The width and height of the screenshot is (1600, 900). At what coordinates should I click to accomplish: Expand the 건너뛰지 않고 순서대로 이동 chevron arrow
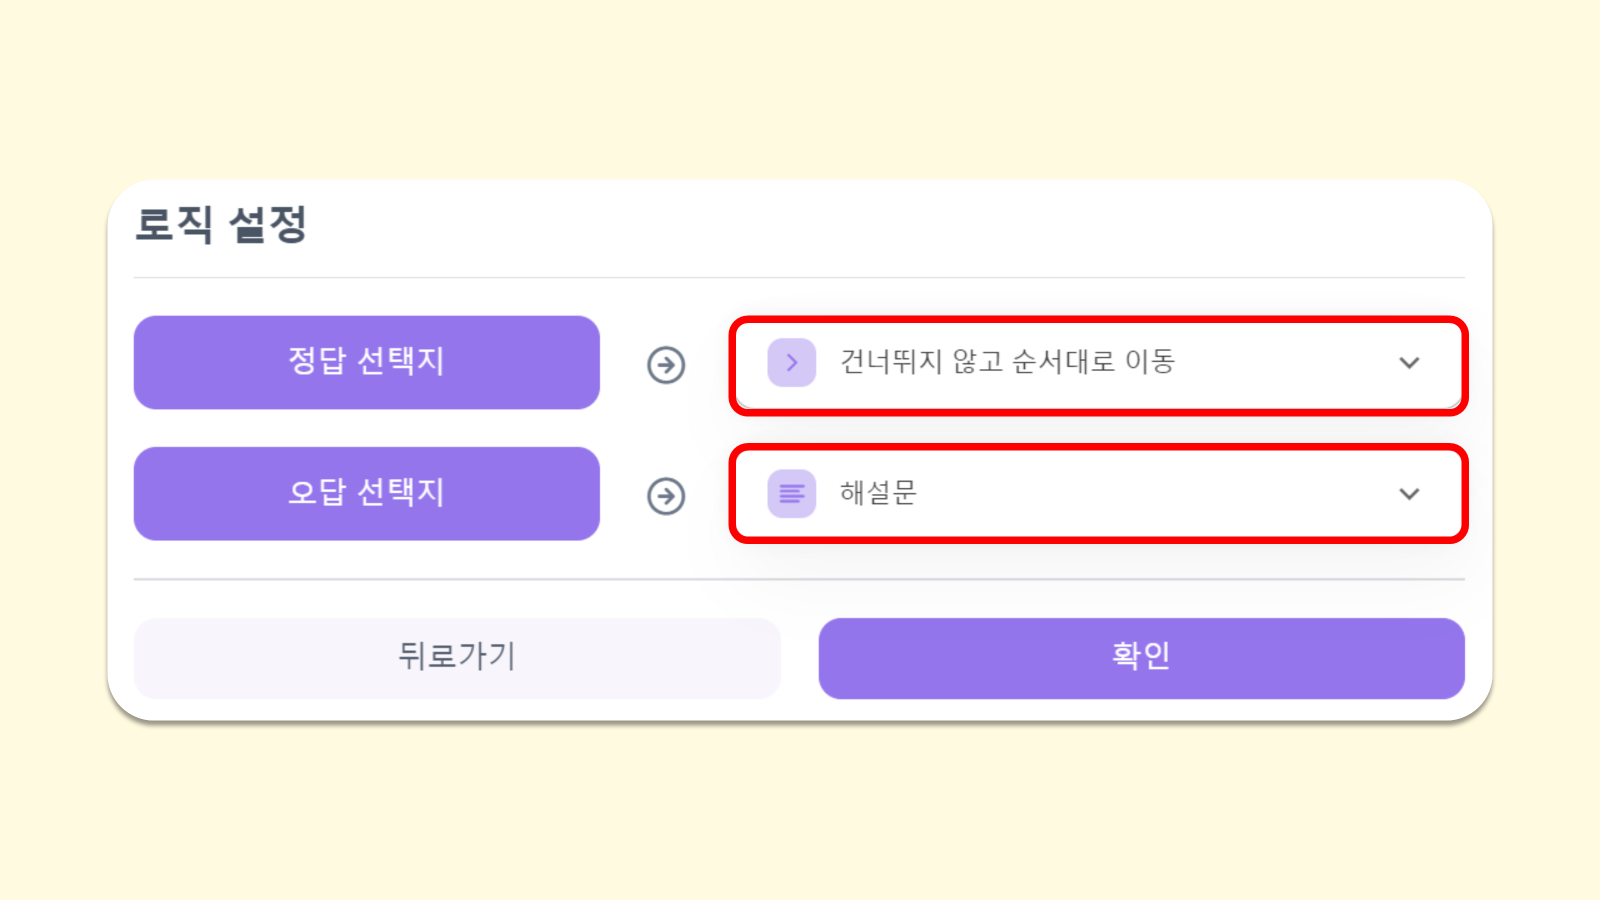[1409, 363]
